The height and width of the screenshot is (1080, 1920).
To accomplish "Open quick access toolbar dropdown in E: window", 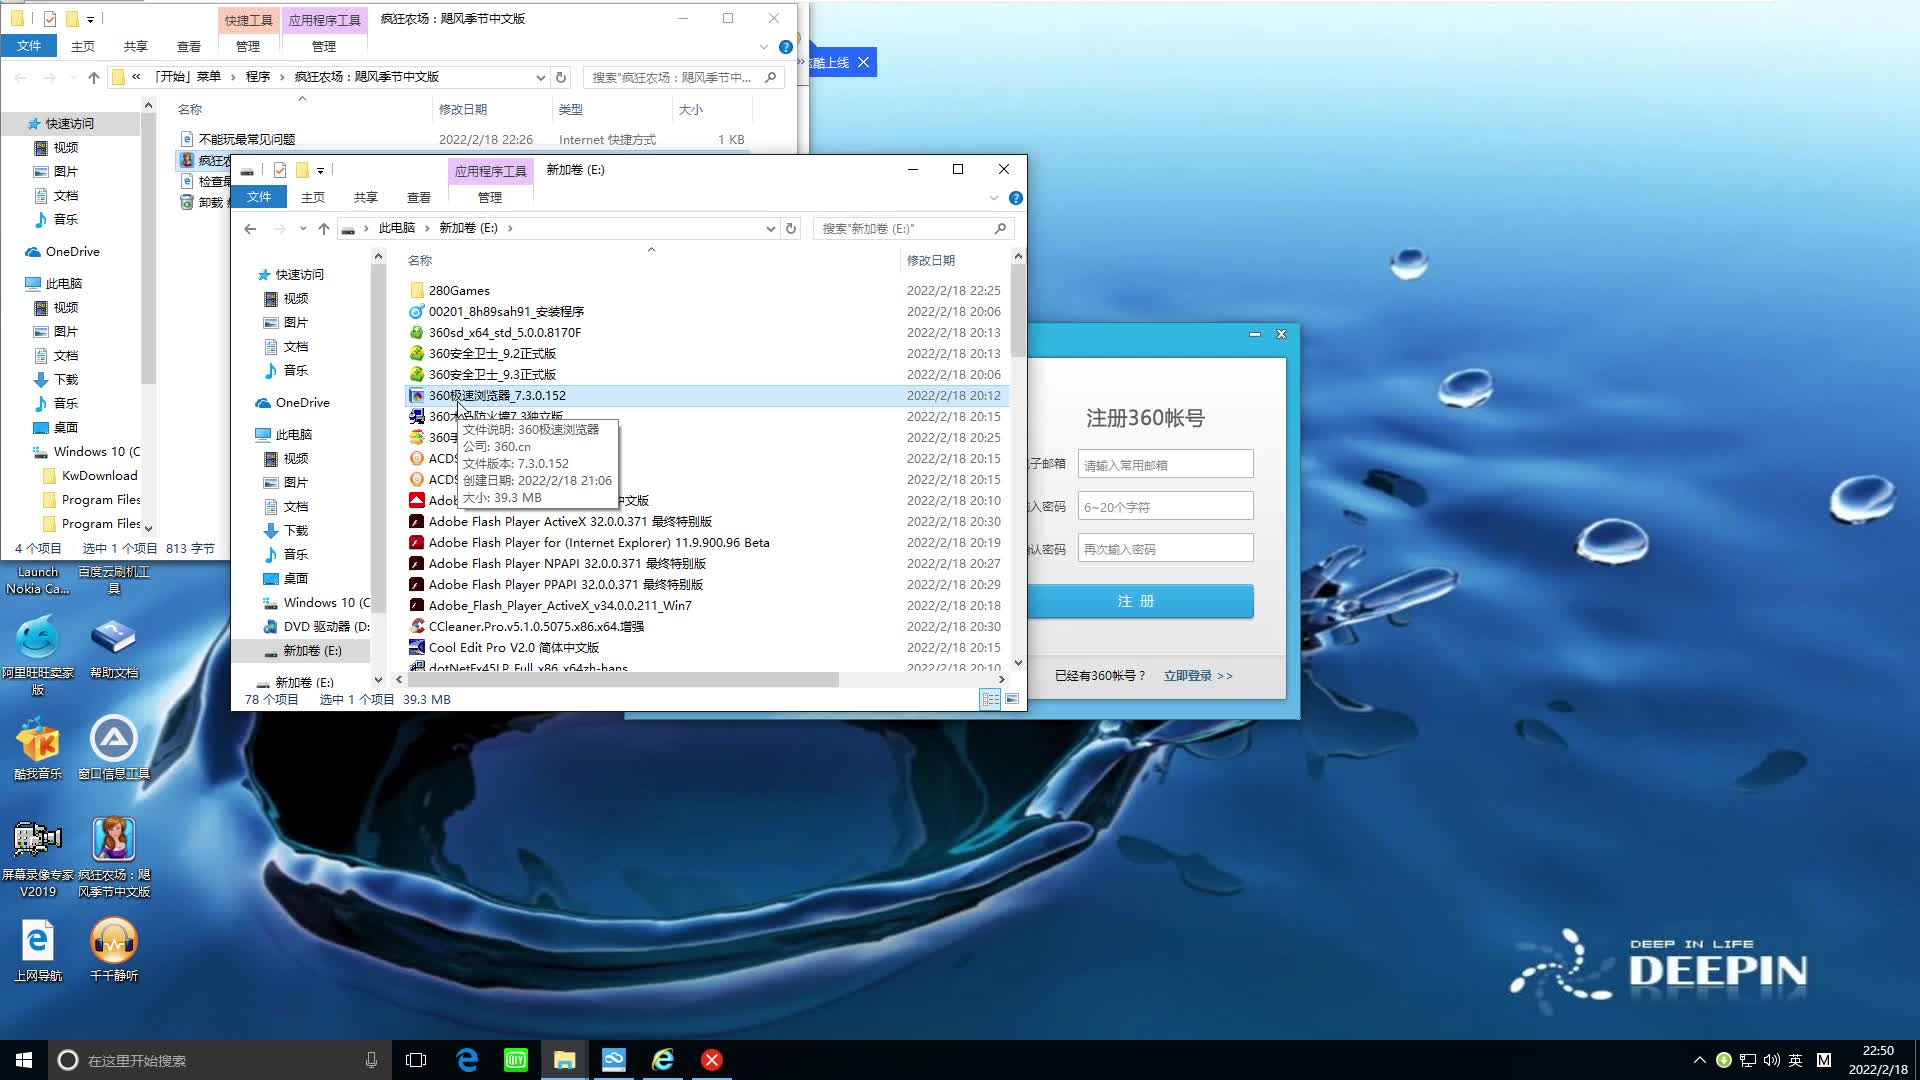I will pyautogui.click(x=320, y=170).
